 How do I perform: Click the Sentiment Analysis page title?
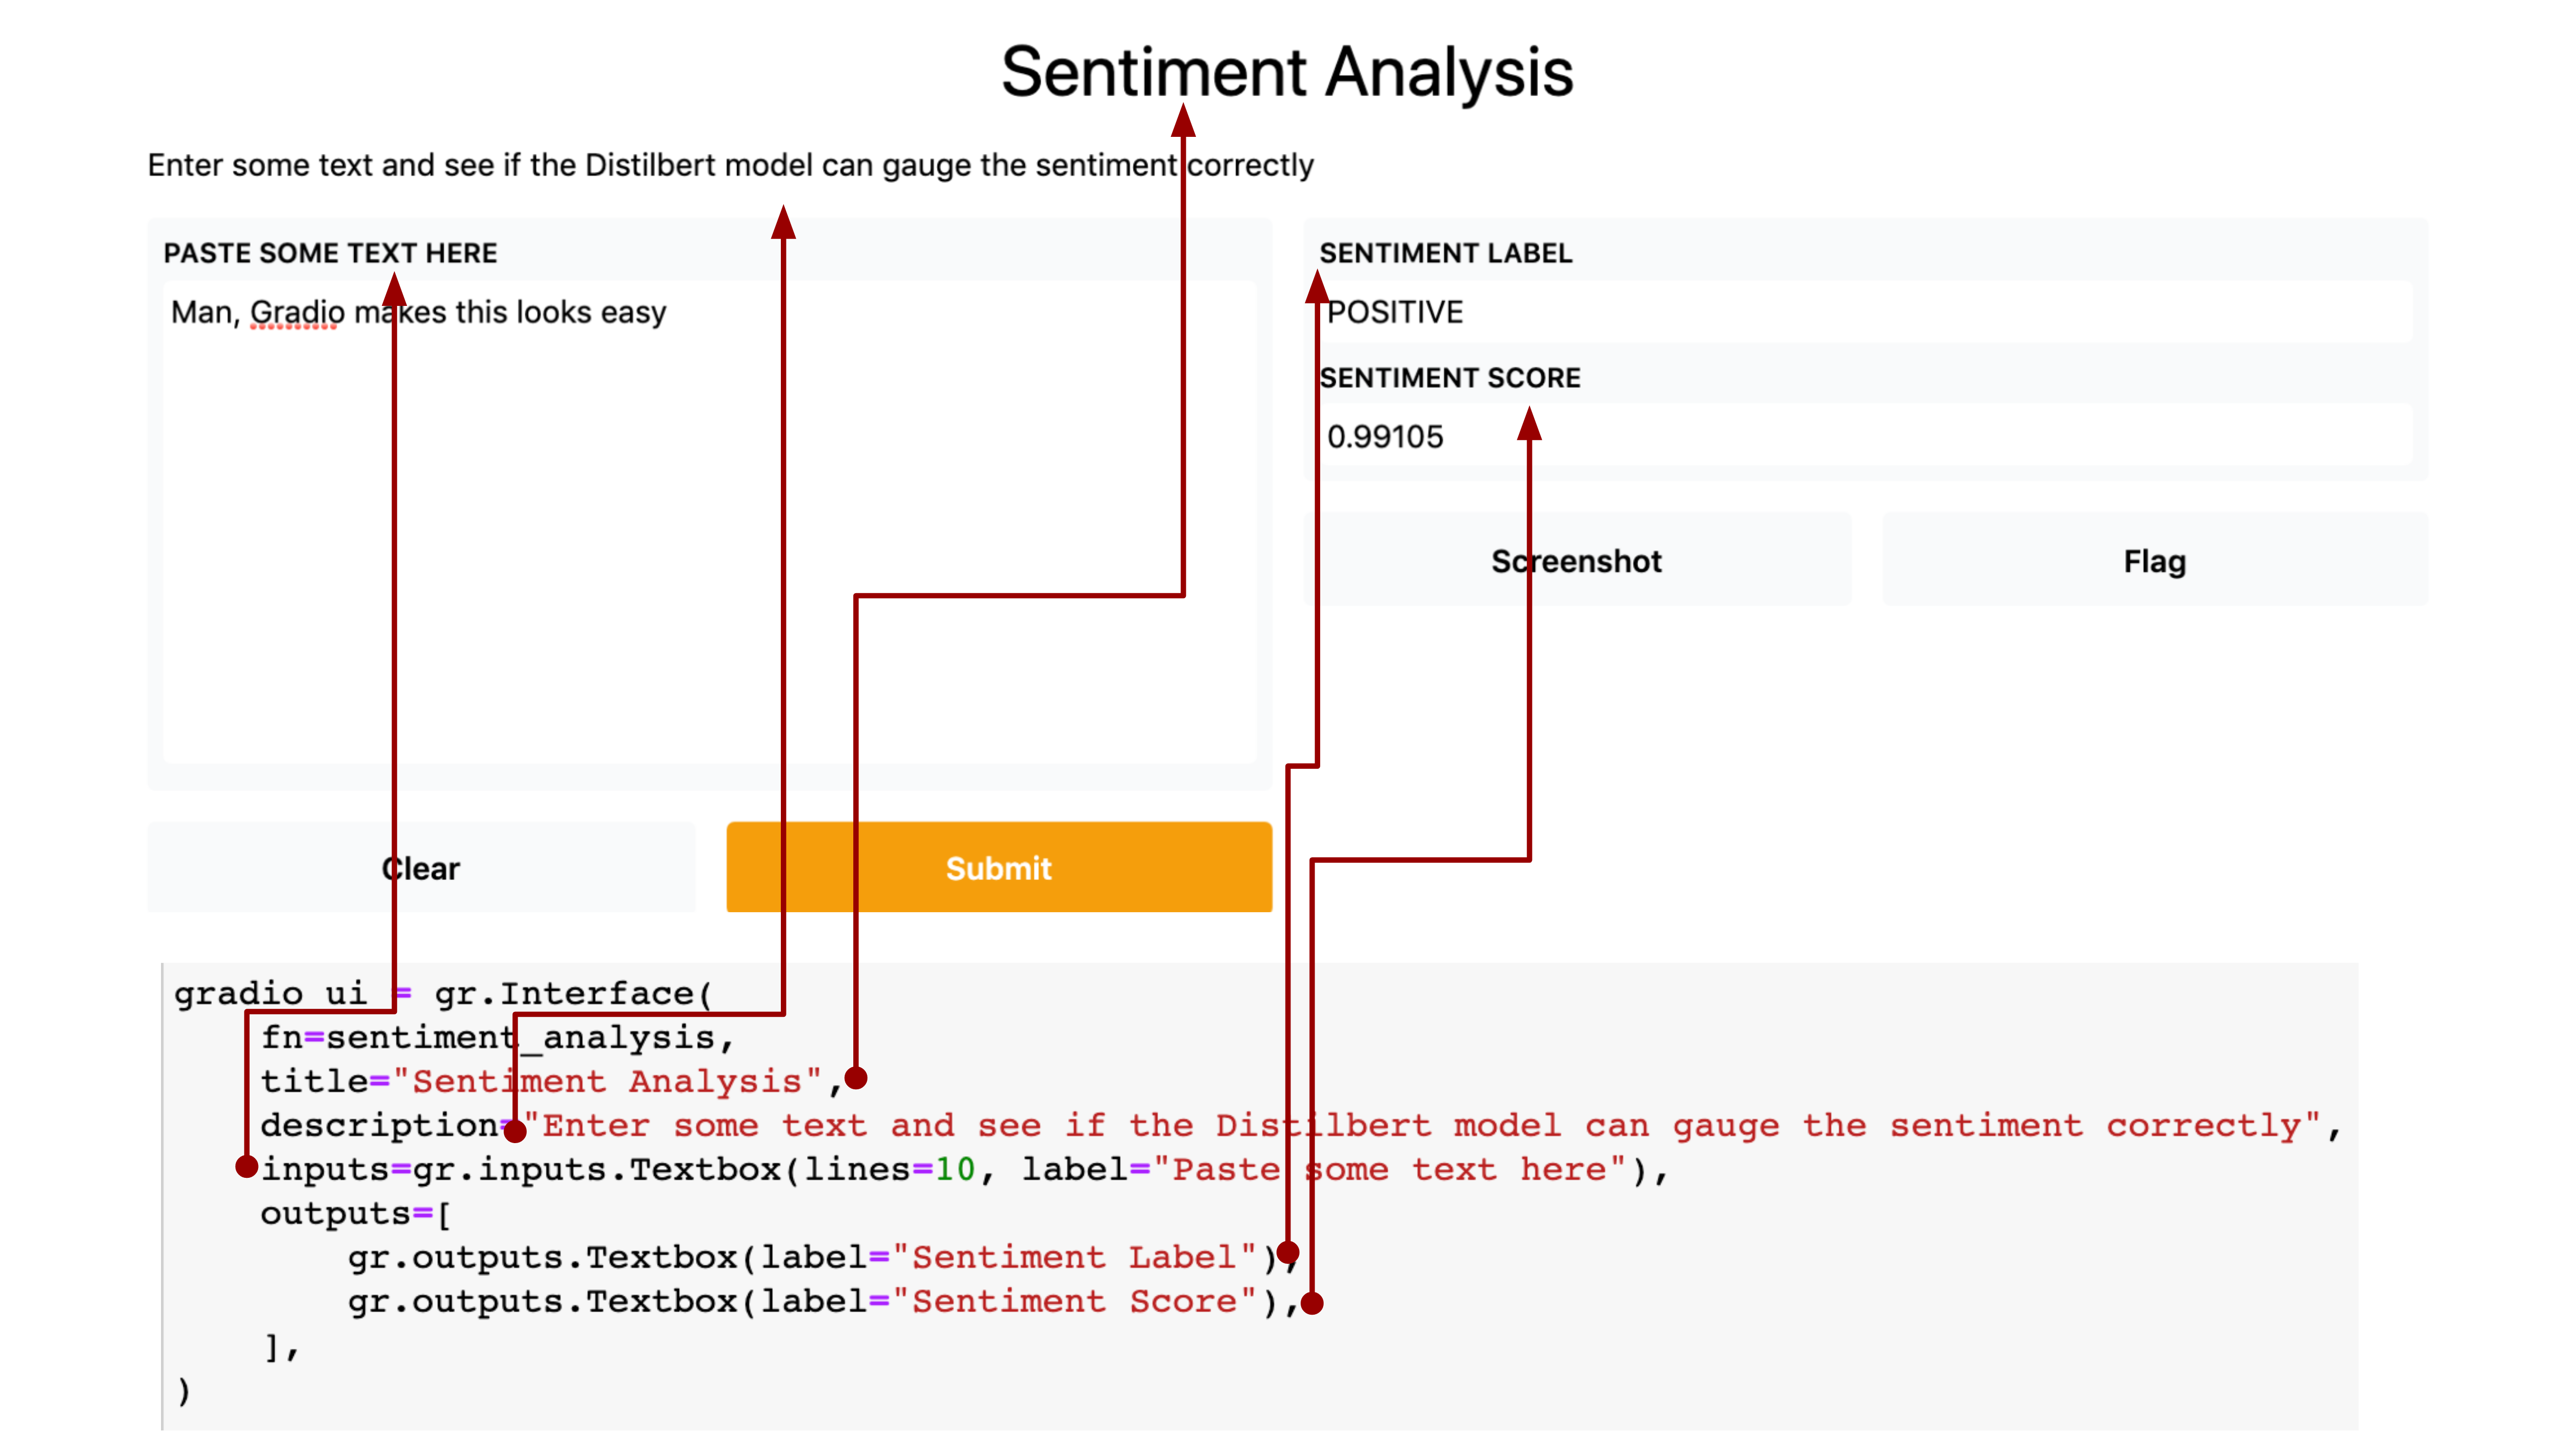click(1287, 72)
